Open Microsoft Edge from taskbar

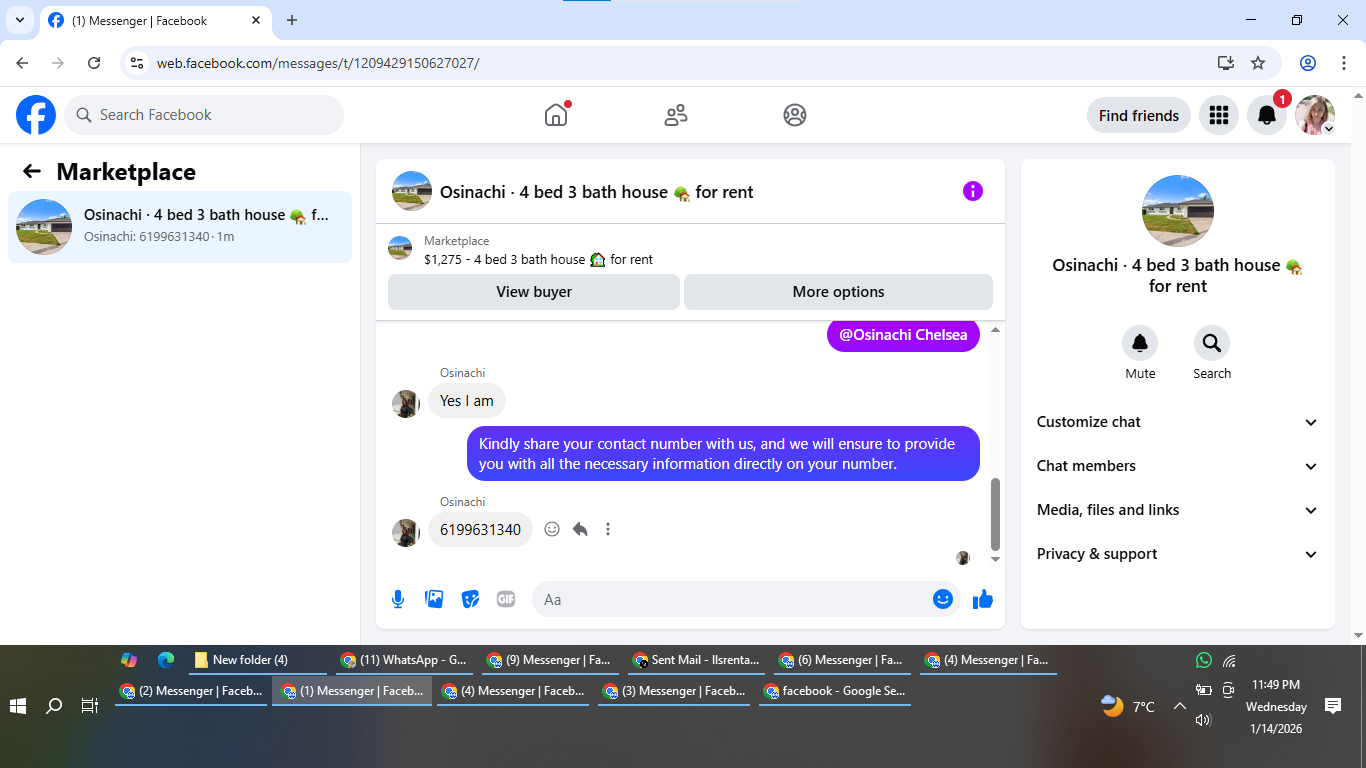click(166, 660)
